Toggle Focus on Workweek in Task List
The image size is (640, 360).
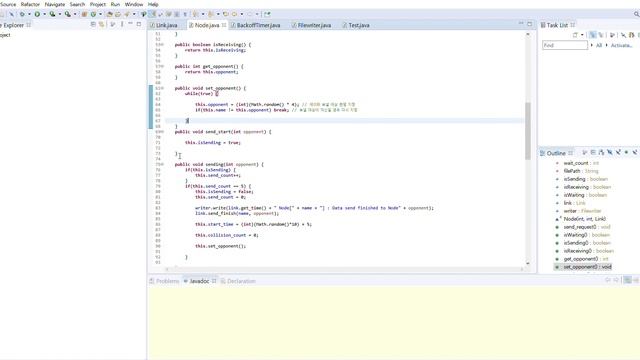point(612,35)
